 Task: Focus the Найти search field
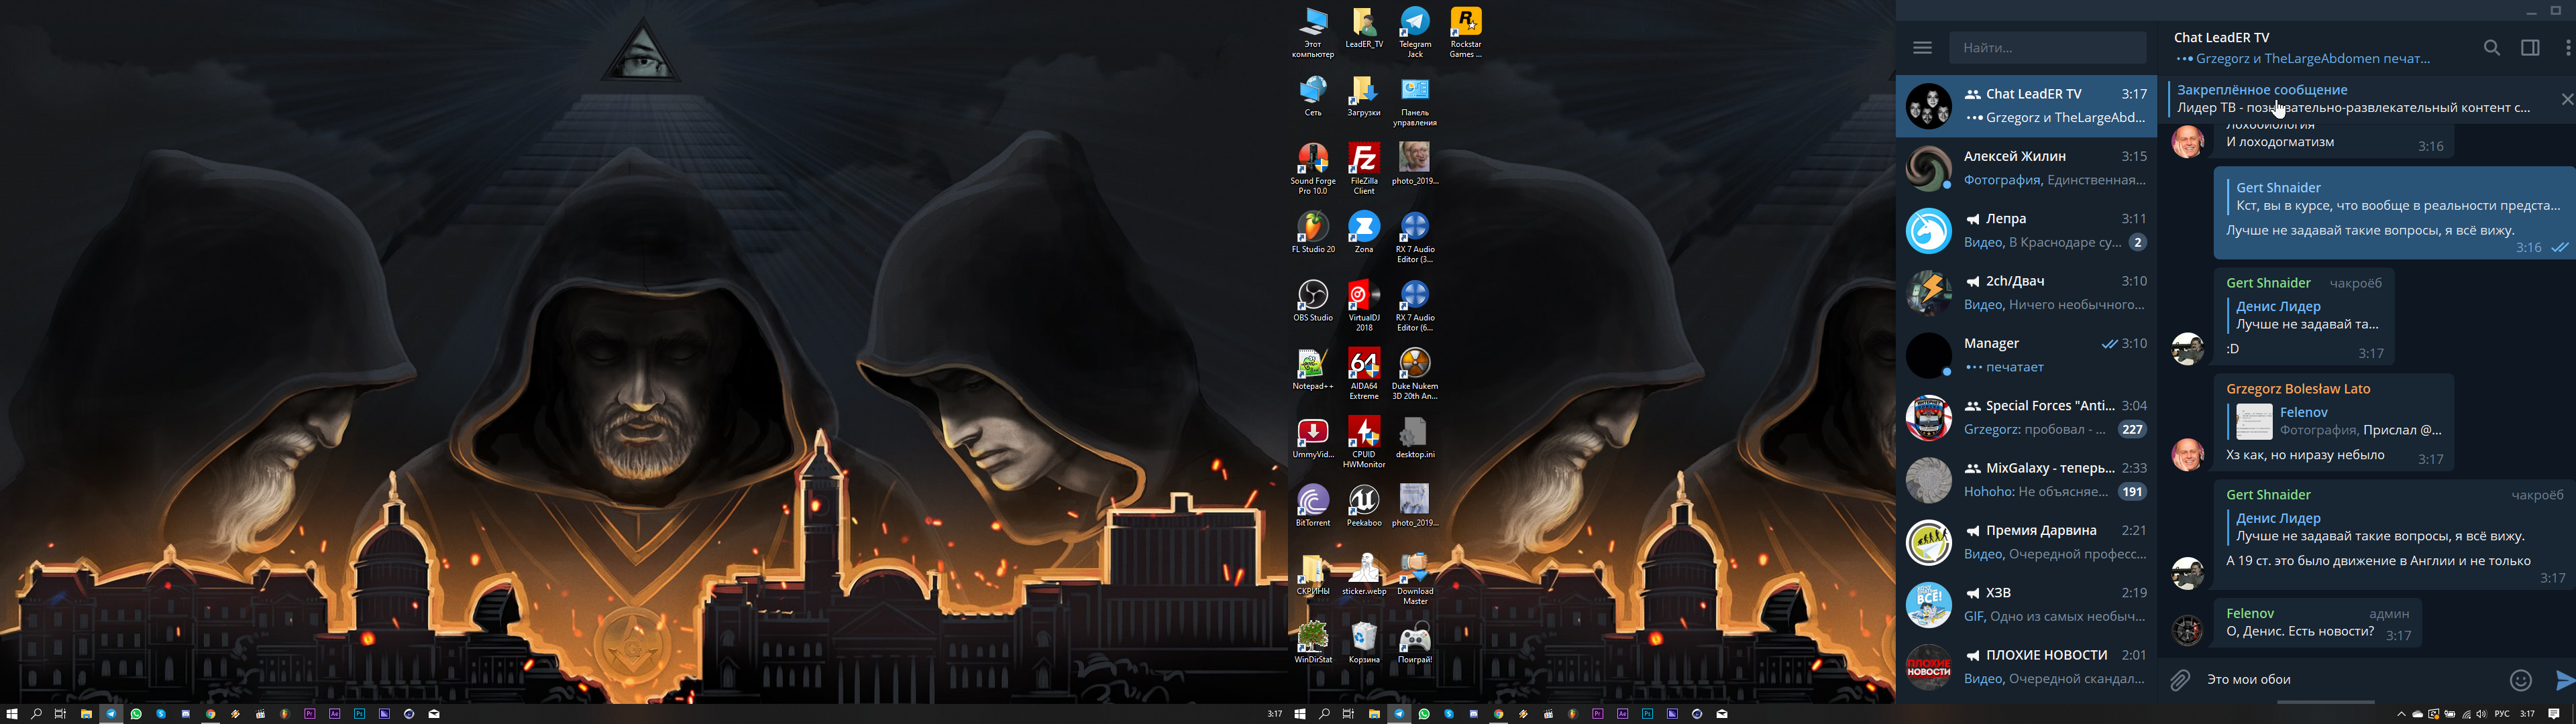(2047, 47)
